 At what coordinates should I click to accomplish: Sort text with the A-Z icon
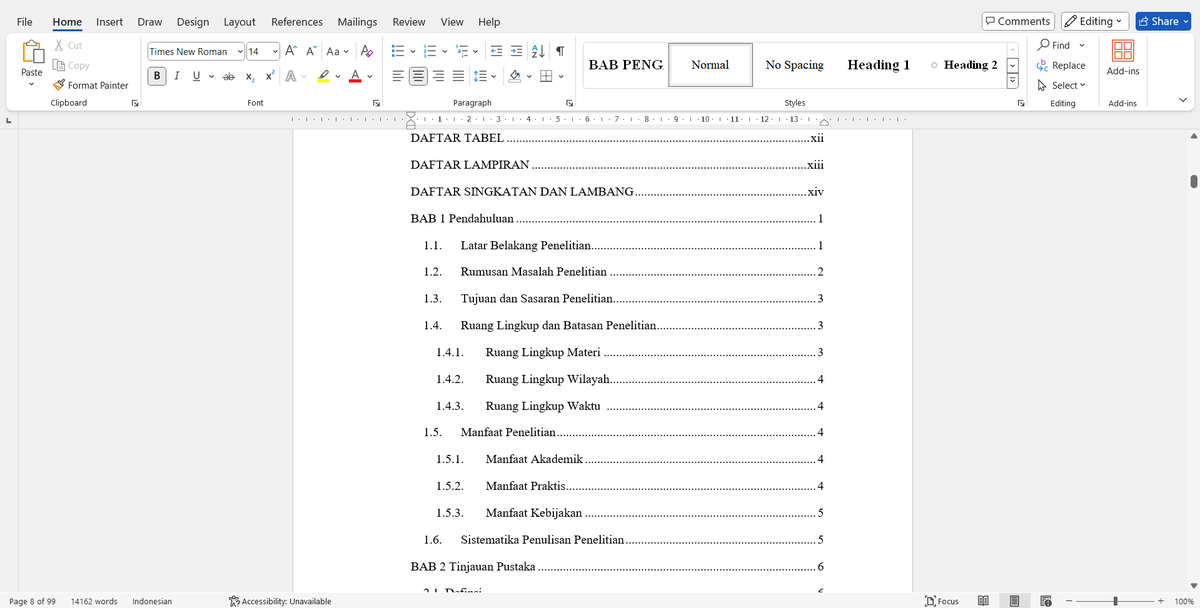[538, 51]
